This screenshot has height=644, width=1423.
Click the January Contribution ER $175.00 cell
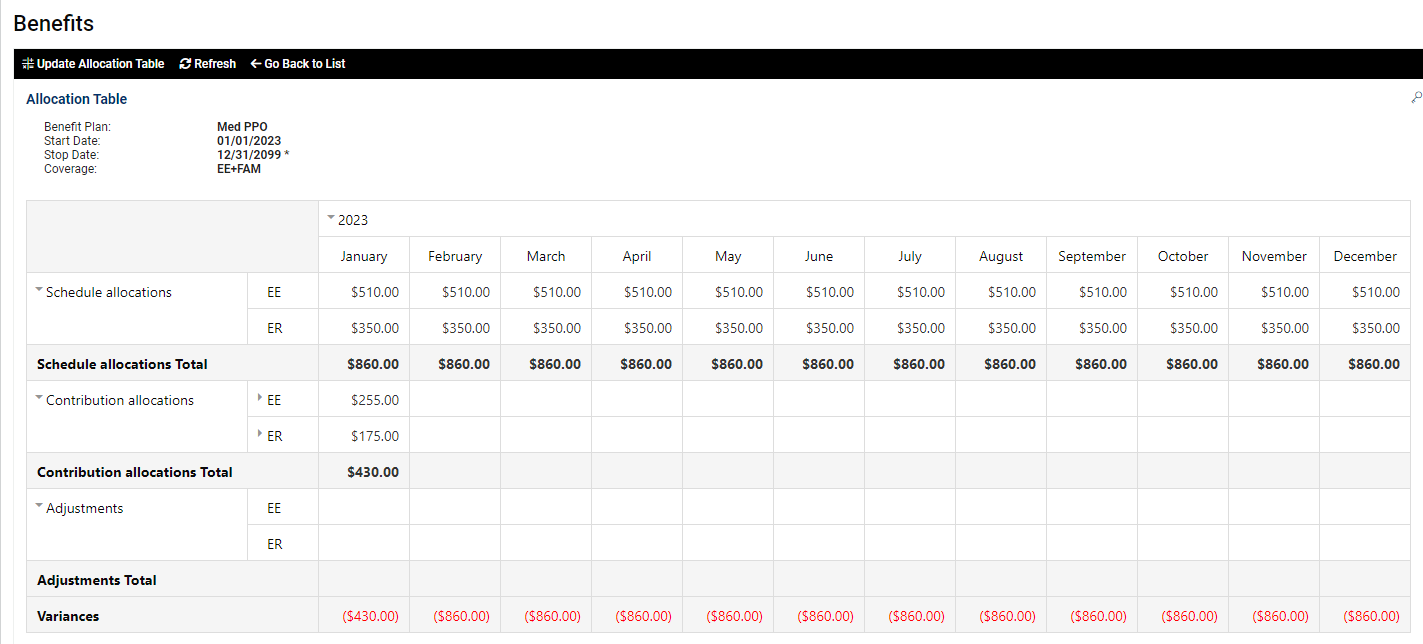click(x=364, y=436)
